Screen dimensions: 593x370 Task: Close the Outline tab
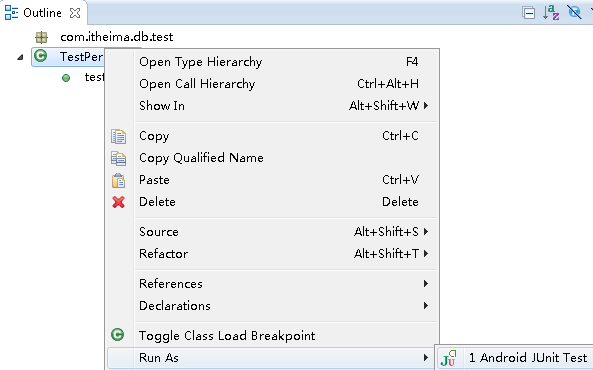(x=75, y=13)
